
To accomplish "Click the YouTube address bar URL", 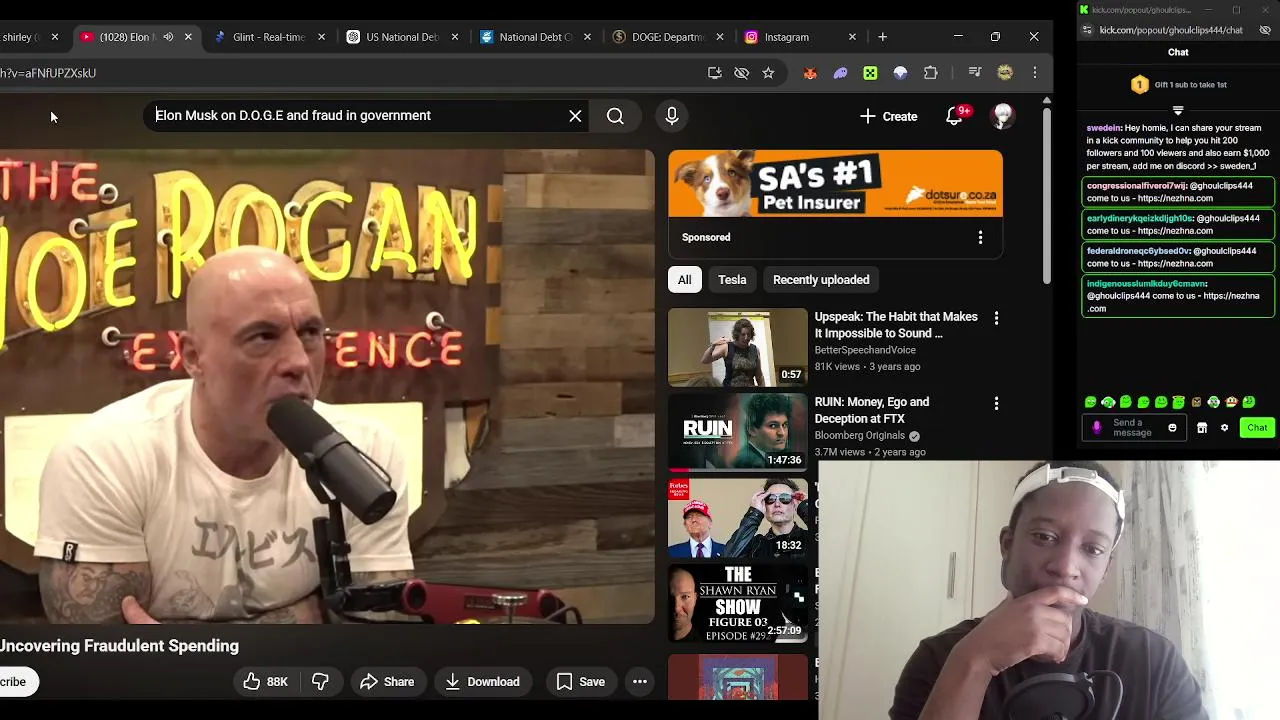I will click(48, 73).
